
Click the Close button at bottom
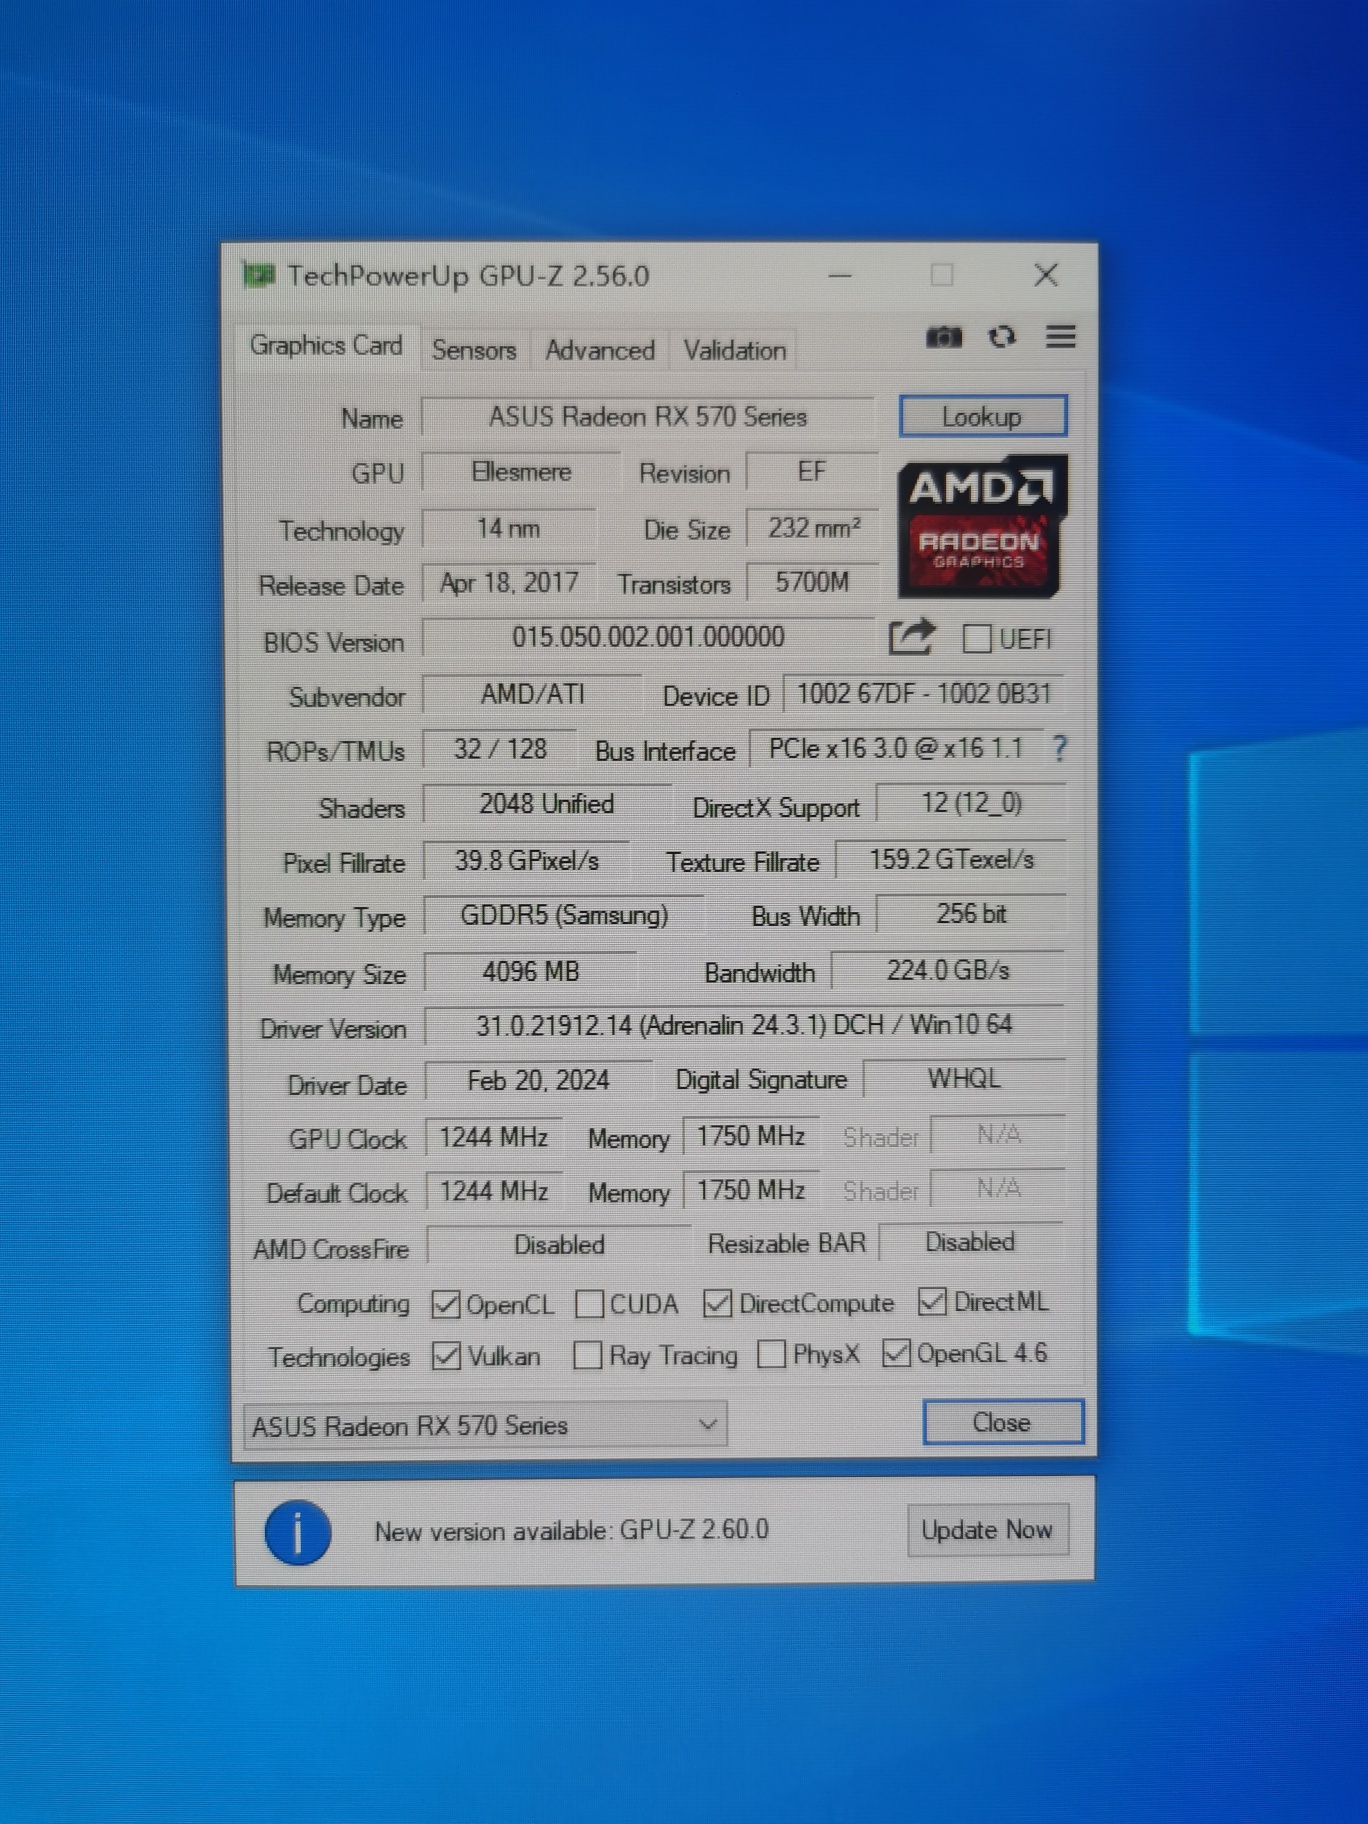pyautogui.click(x=1002, y=1422)
